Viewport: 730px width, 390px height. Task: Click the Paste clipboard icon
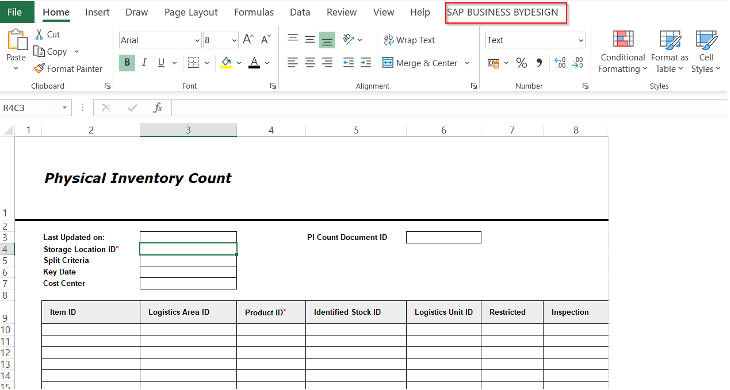17,40
